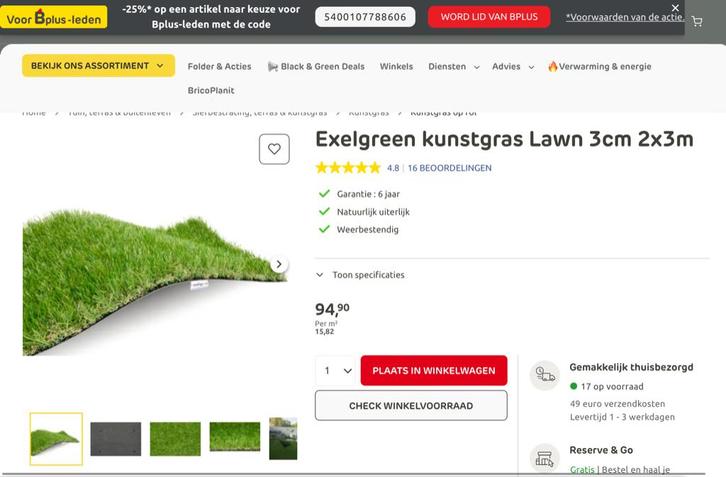The image size is (726, 477).
Task: Go to Folder & Acties
Action: (219, 67)
